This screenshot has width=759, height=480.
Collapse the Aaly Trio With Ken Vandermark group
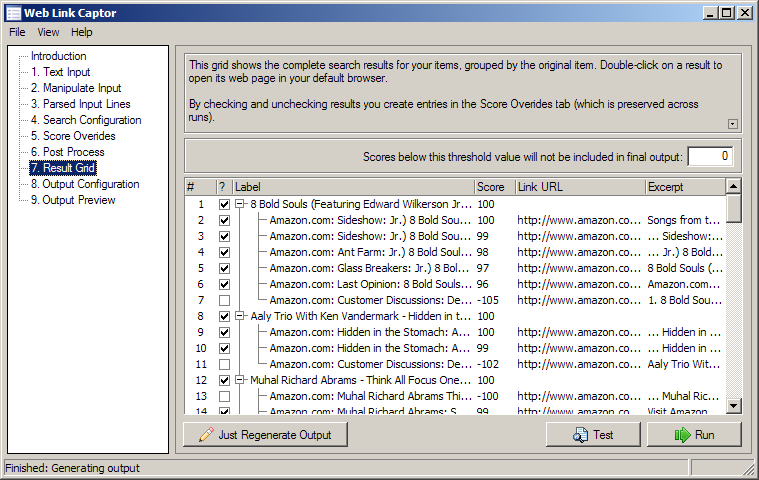pyautogui.click(x=241, y=316)
